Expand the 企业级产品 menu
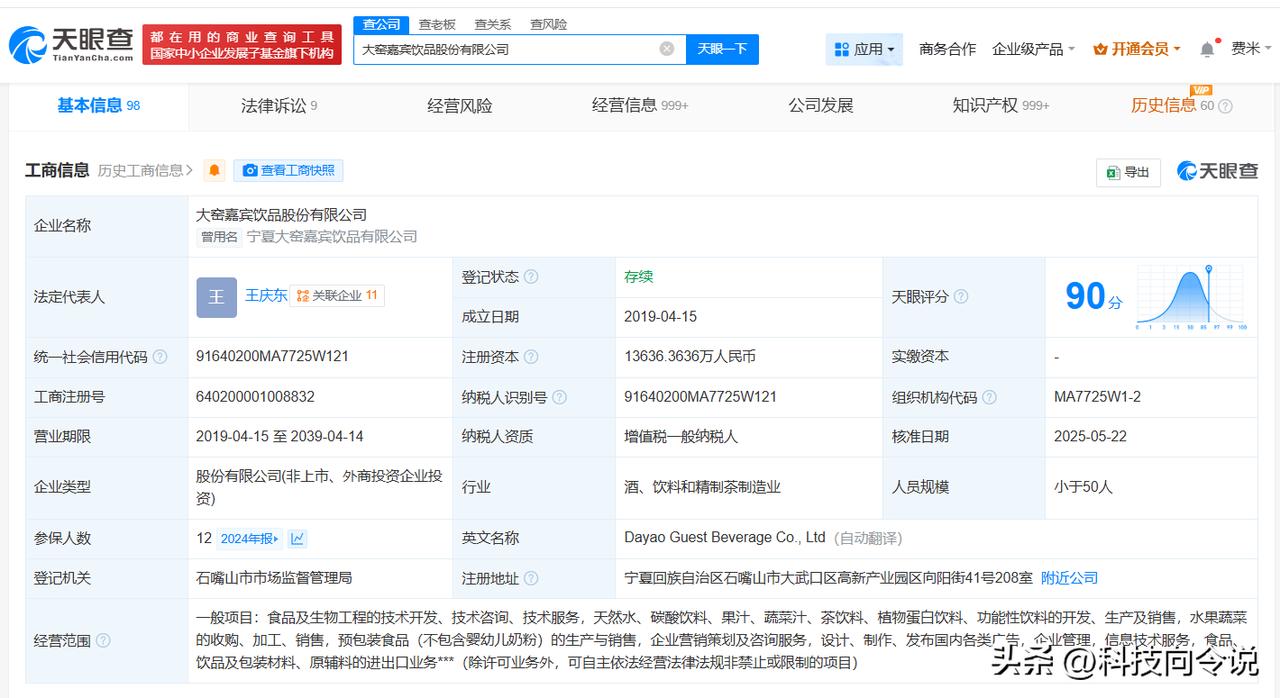 pos(1033,49)
